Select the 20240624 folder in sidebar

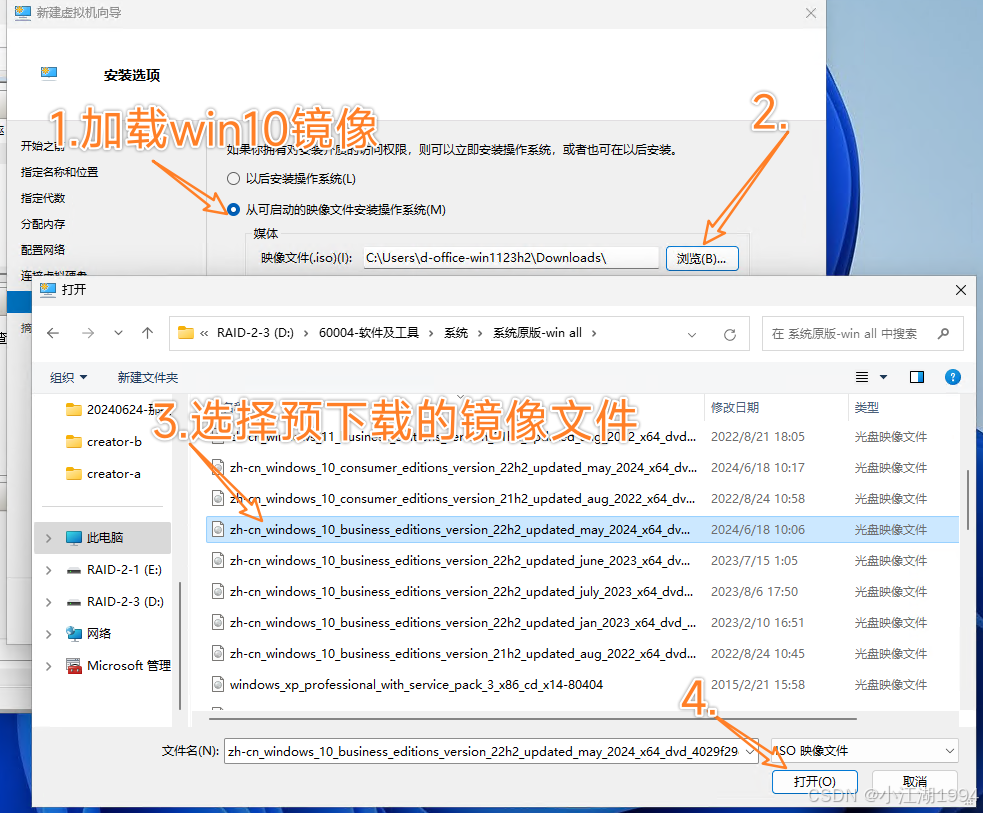coord(117,410)
